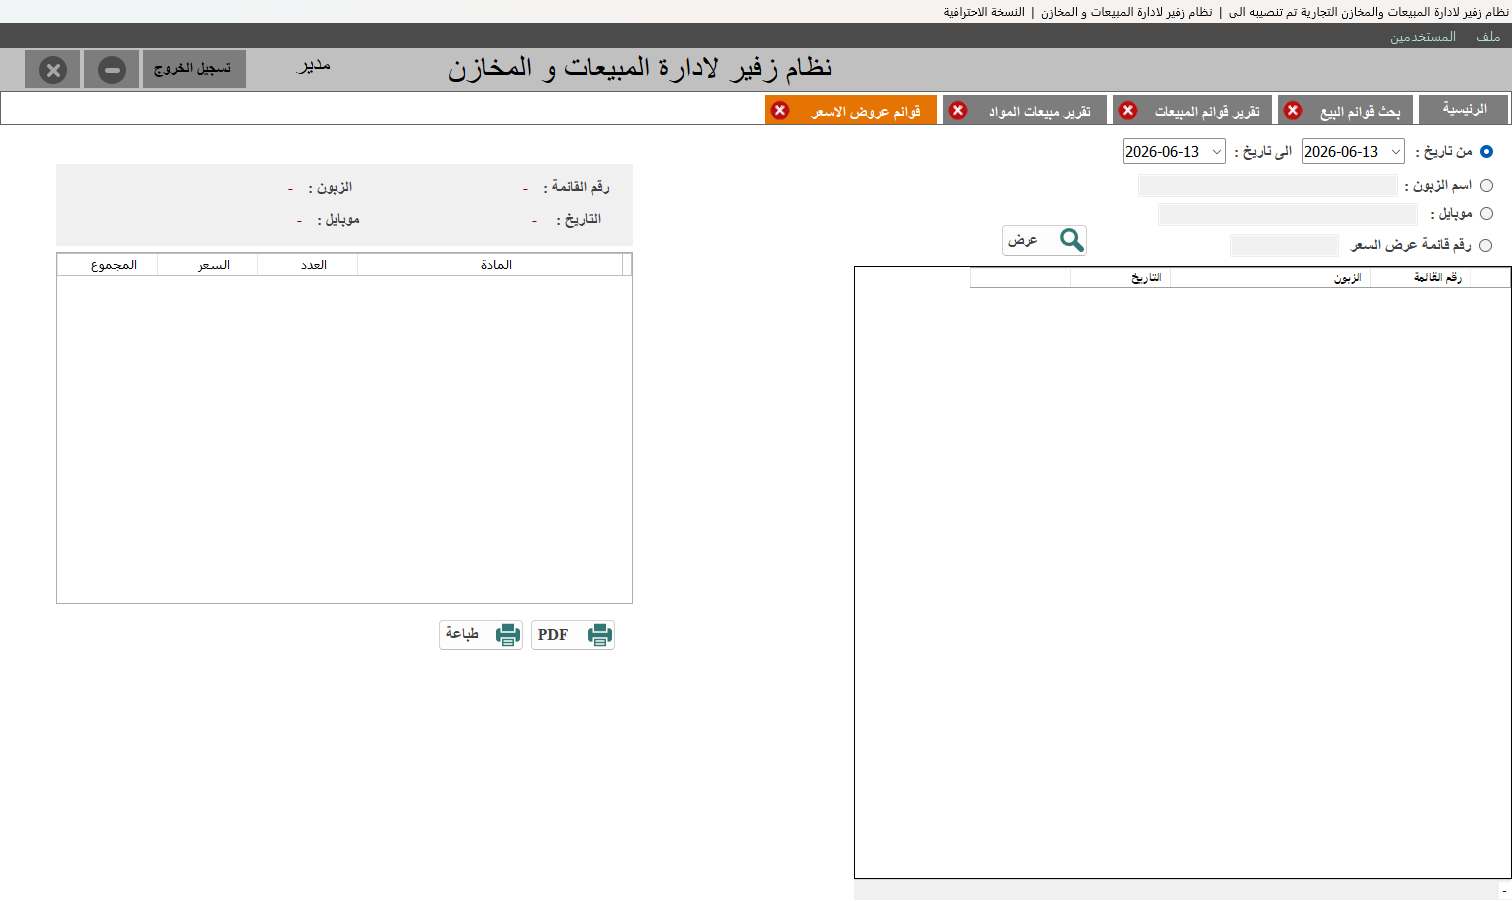Open the من تاريخ date dropdown
The image size is (1512, 901).
click(x=1395, y=152)
